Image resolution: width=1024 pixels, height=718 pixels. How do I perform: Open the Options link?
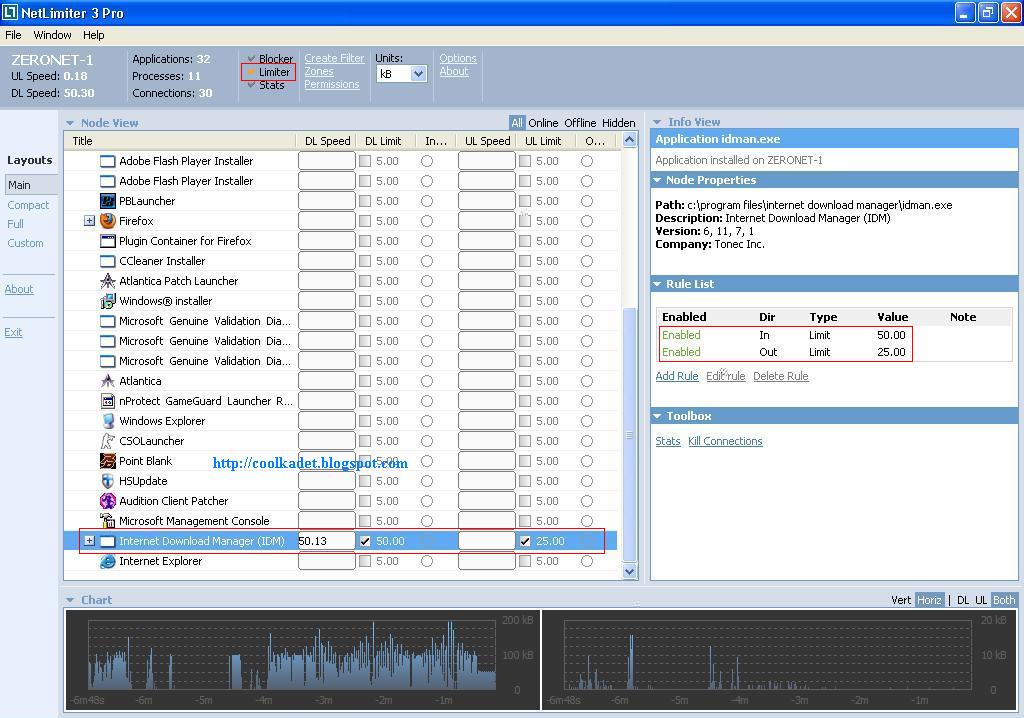(458, 58)
